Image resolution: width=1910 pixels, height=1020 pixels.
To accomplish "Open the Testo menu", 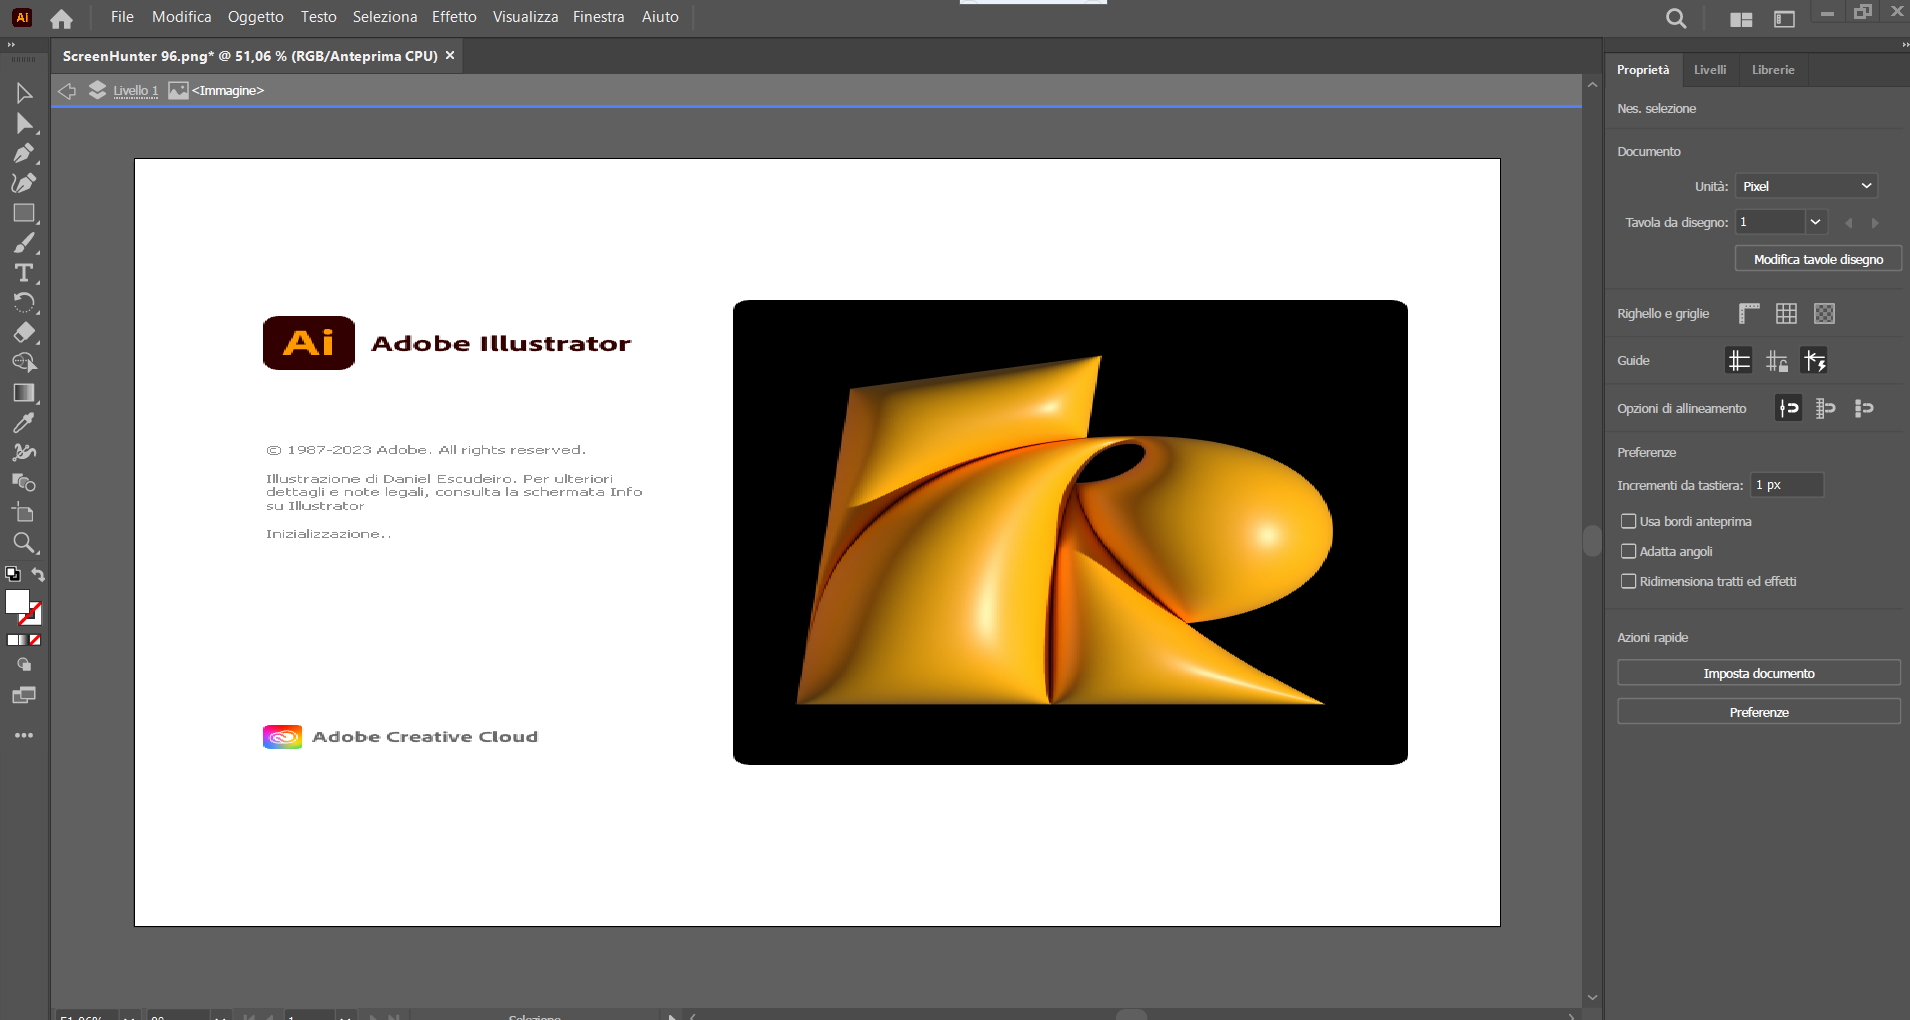I will point(319,17).
